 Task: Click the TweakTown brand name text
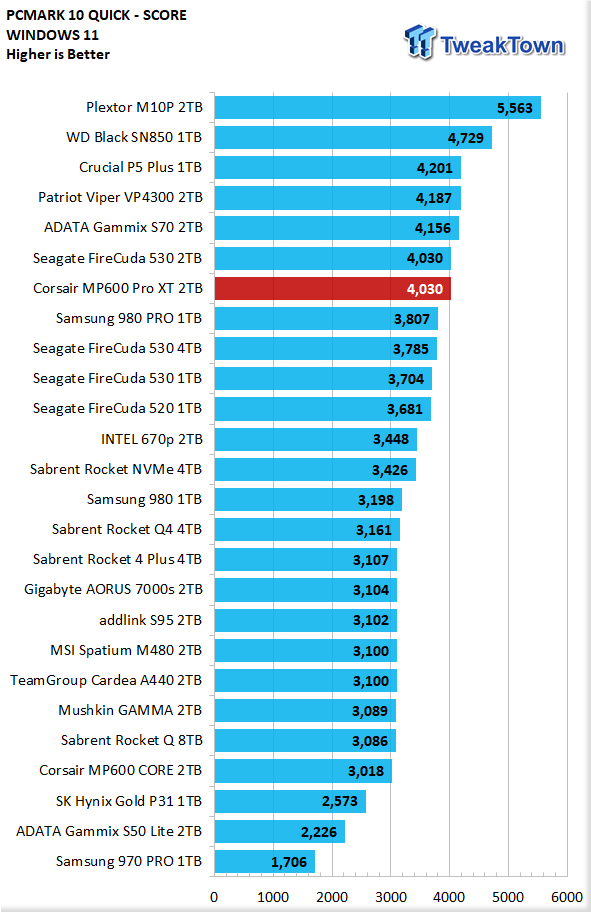click(502, 45)
